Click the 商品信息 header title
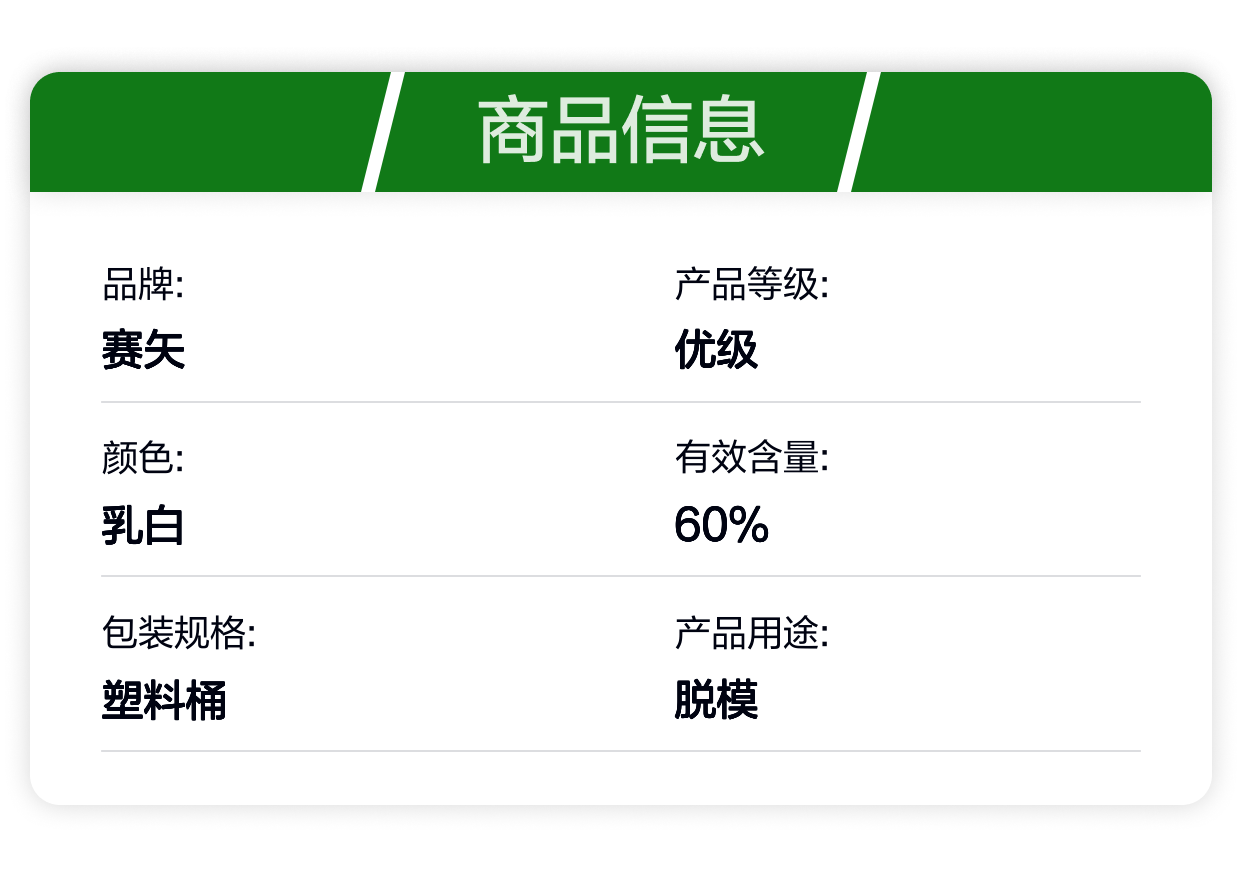Screen dimensions: 1242x877 pyautogui.click(x=621, y=132)
